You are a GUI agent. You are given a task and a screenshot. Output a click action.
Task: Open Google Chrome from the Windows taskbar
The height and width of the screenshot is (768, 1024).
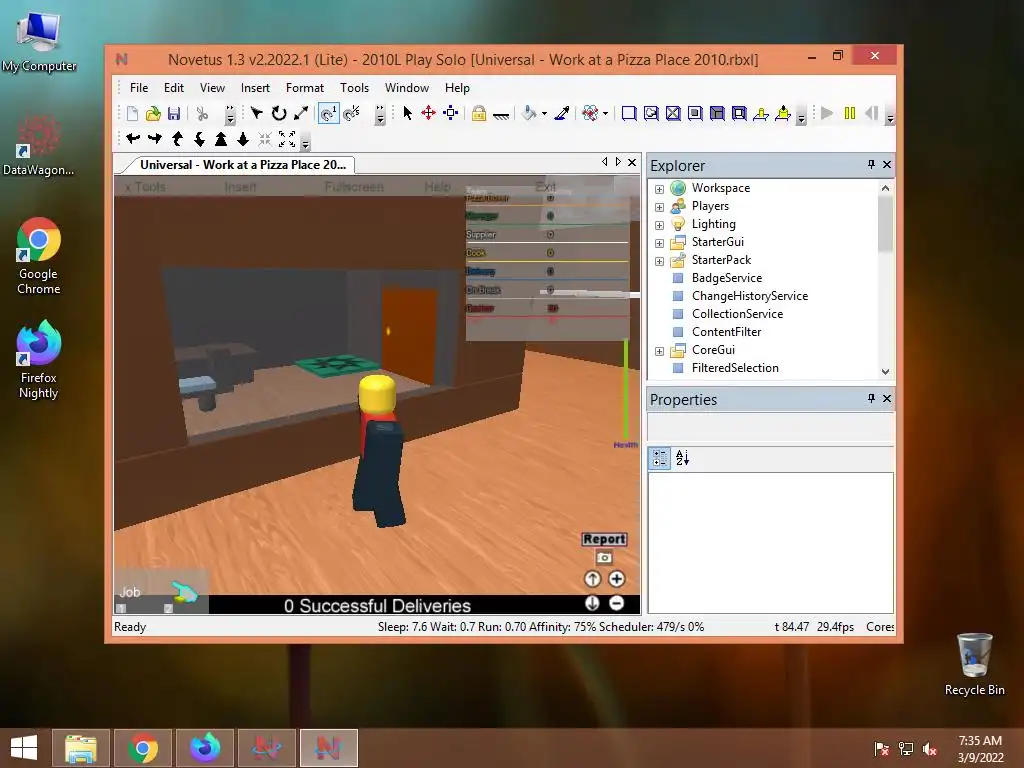coord(143,748)
